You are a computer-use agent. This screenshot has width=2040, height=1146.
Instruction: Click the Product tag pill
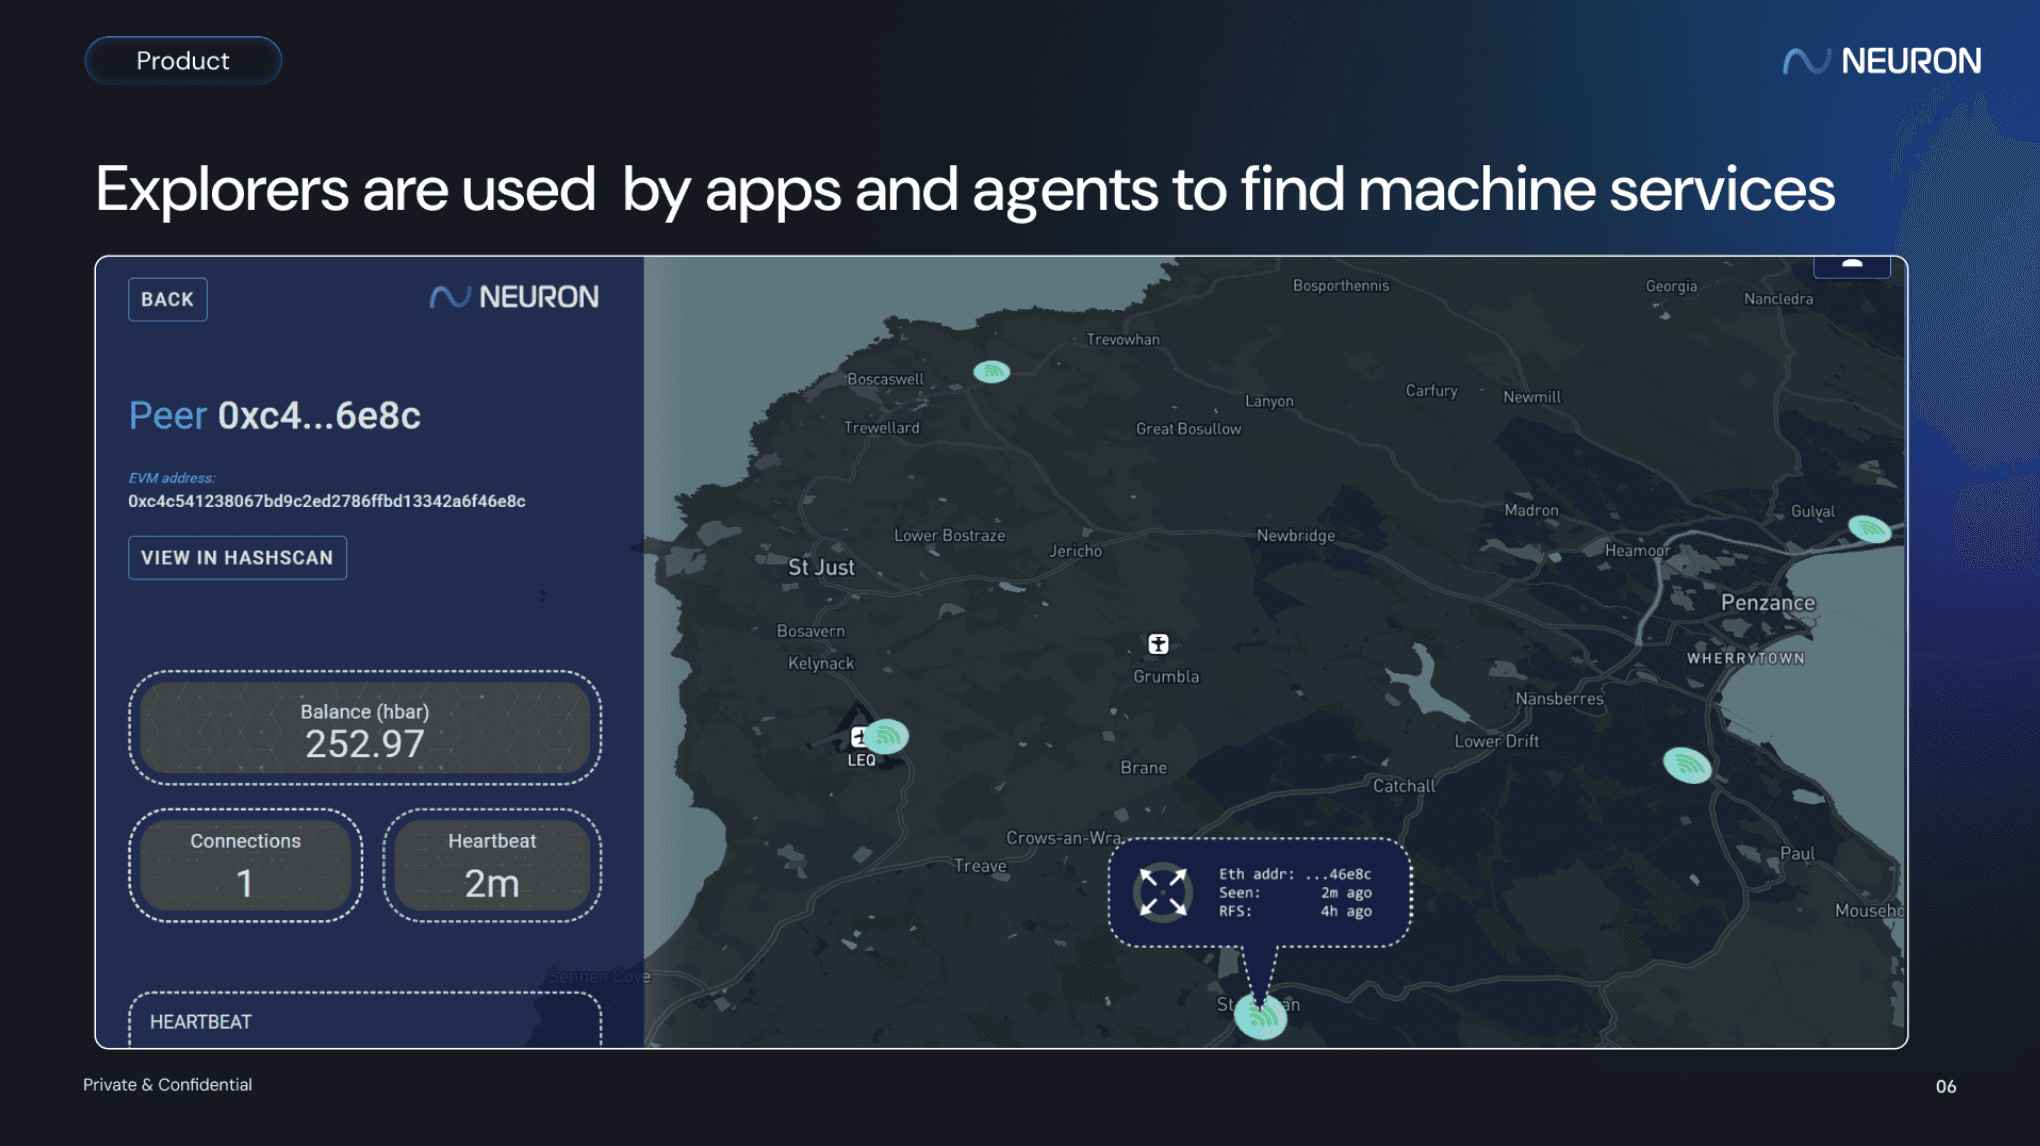pyautogui.click(x=183, y=61)
